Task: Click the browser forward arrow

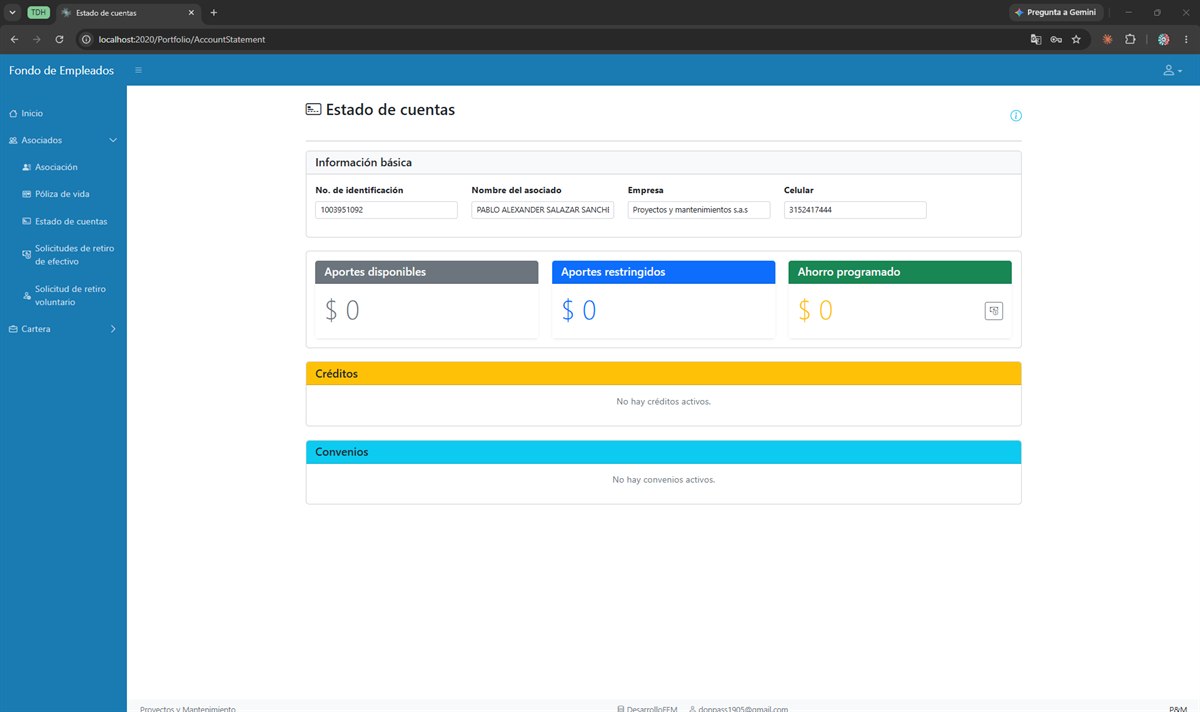Action: coord(37,39)
